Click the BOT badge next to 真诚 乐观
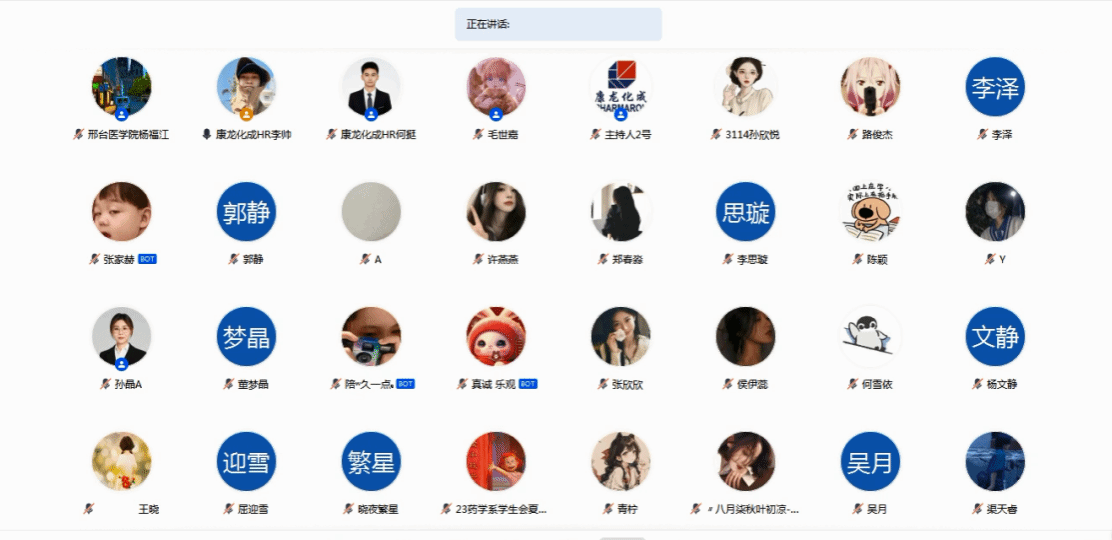This screenshot has width=1112, height=540. pos(528,384)
